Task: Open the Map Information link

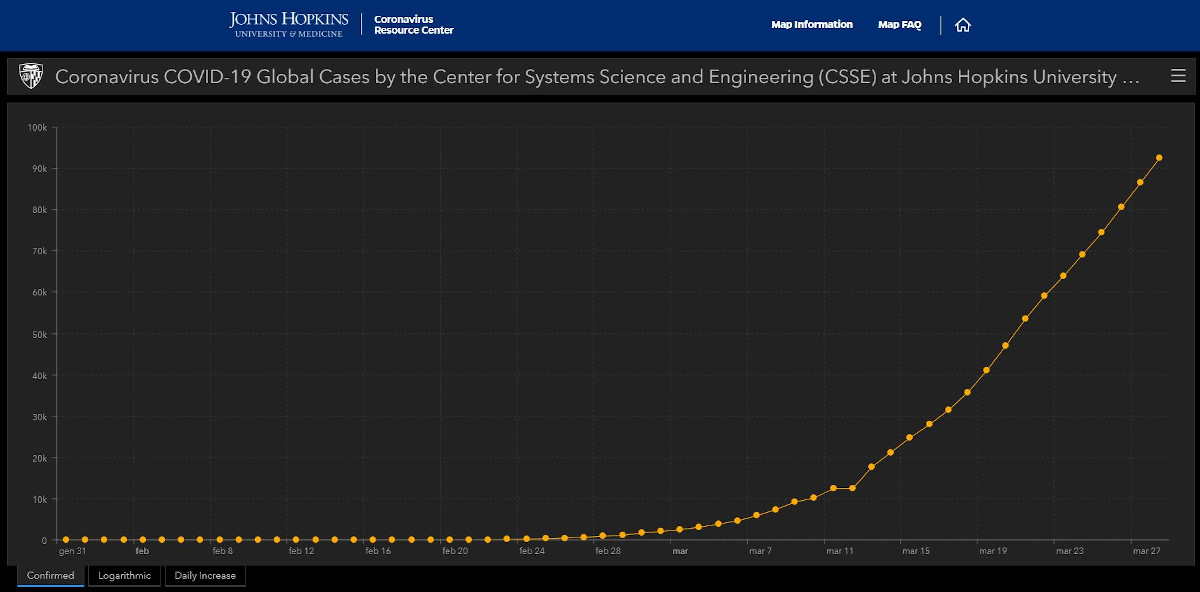Action: coord(812,25)
